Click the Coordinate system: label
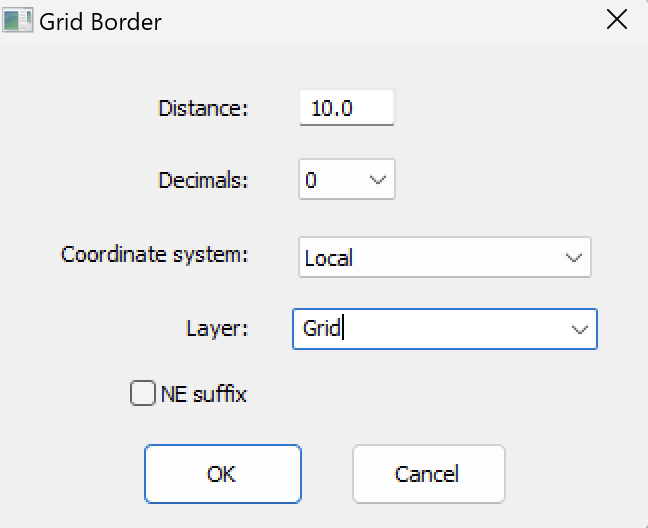Viewport: 648px width, 528px height. [155, 254]
